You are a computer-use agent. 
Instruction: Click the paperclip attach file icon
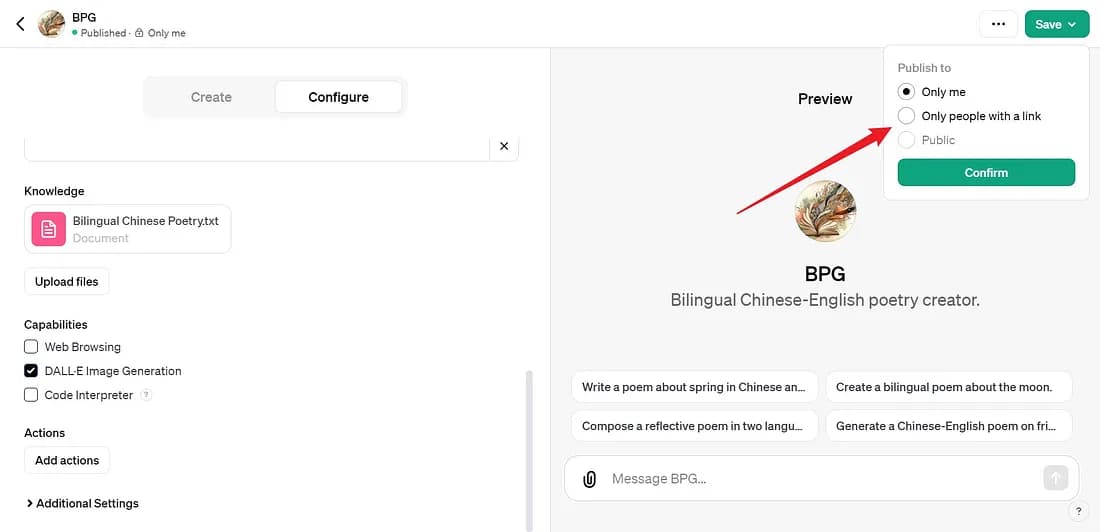click(x=589, y=479)
